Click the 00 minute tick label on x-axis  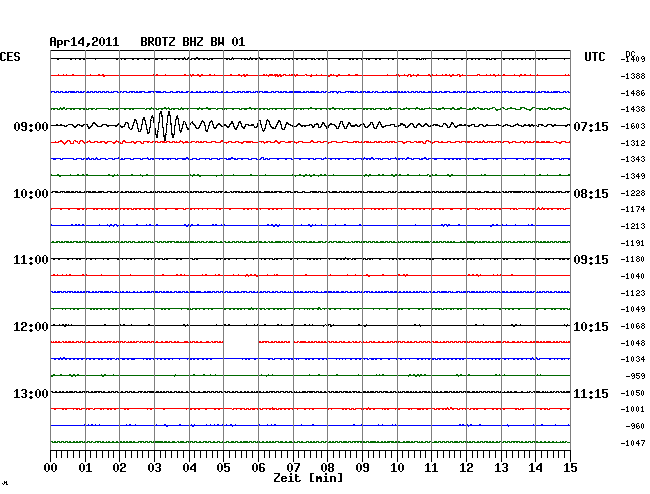(51, 468)
